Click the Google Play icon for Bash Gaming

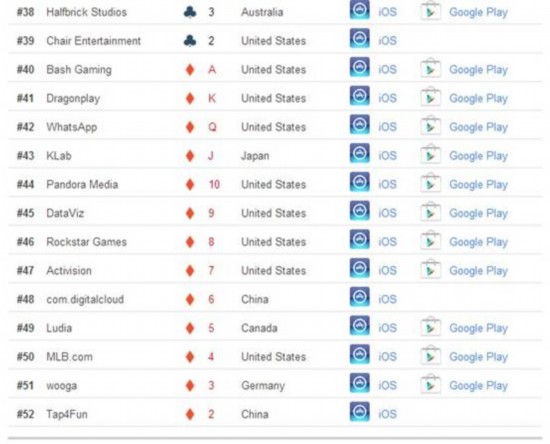[x=430, y=69]
